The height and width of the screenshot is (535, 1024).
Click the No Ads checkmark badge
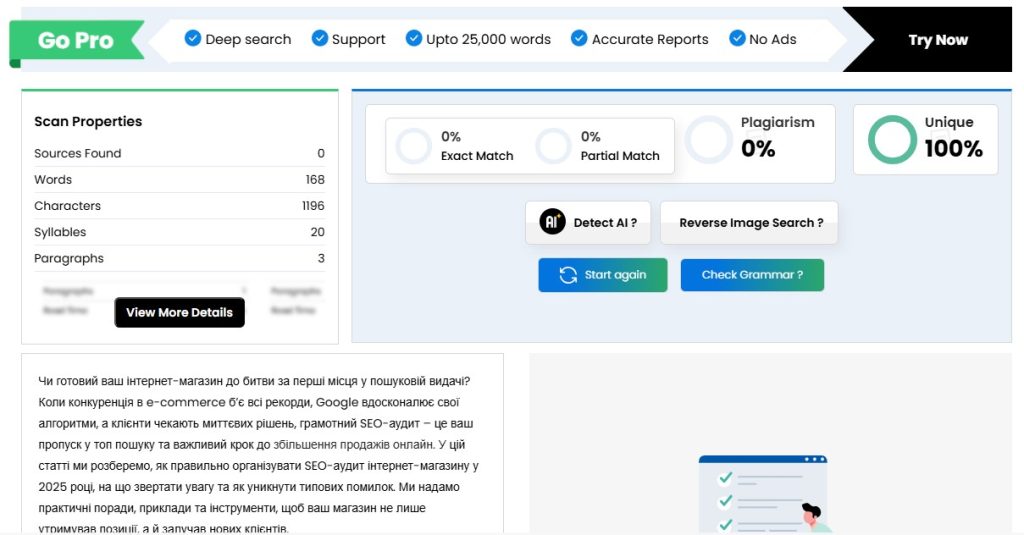pos(737,39)
